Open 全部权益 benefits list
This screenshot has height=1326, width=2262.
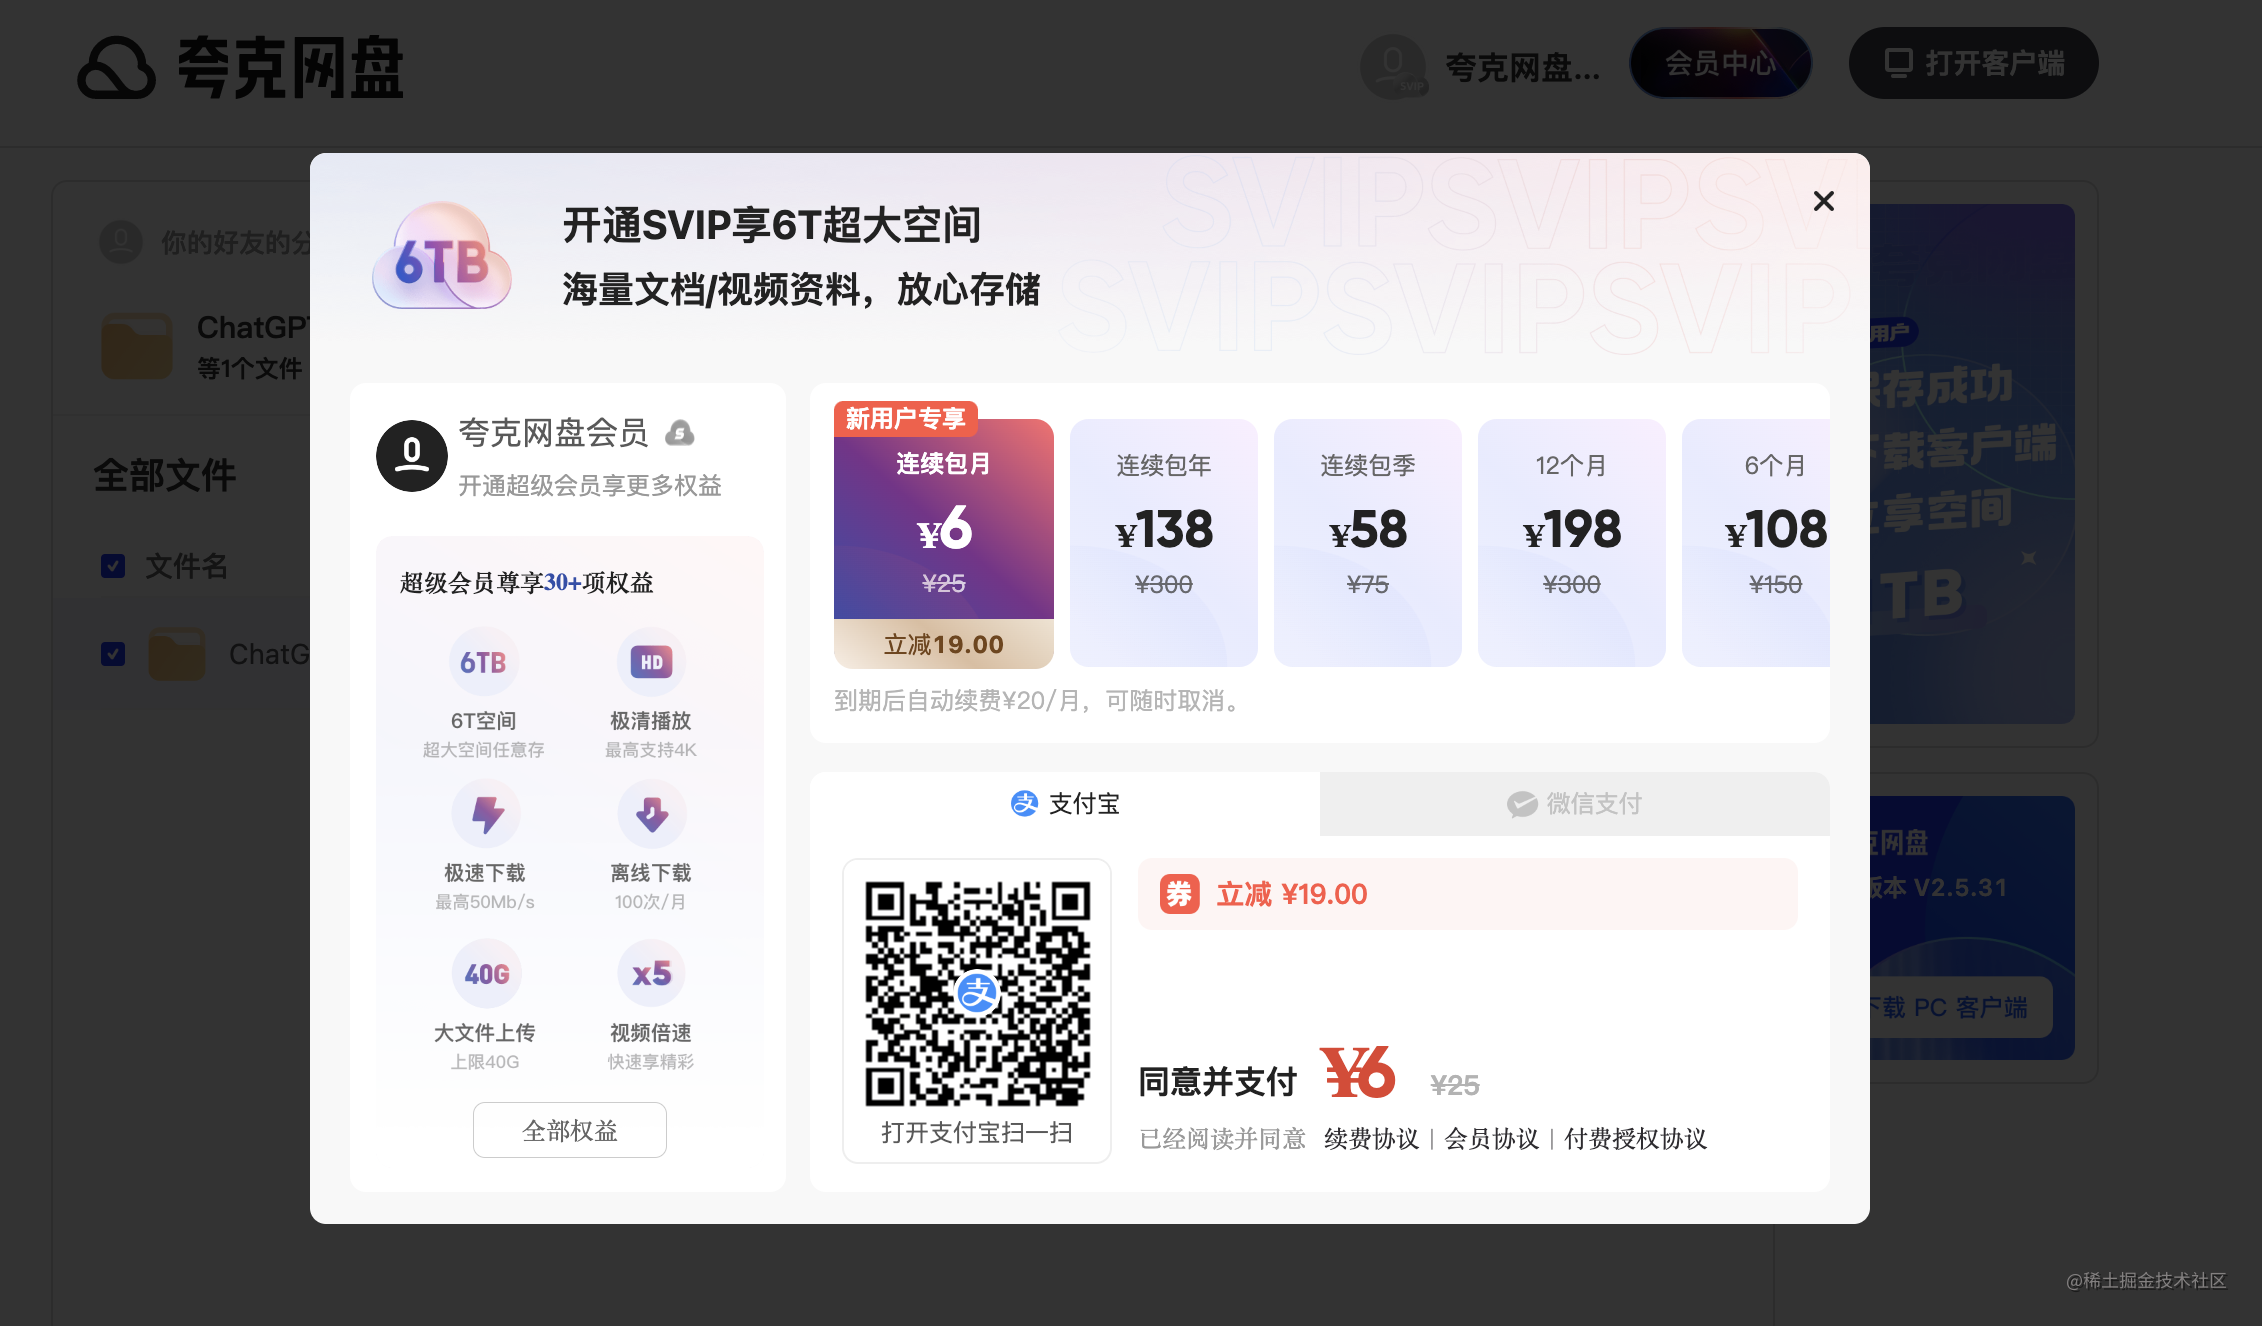click(x=570, y=1130)
